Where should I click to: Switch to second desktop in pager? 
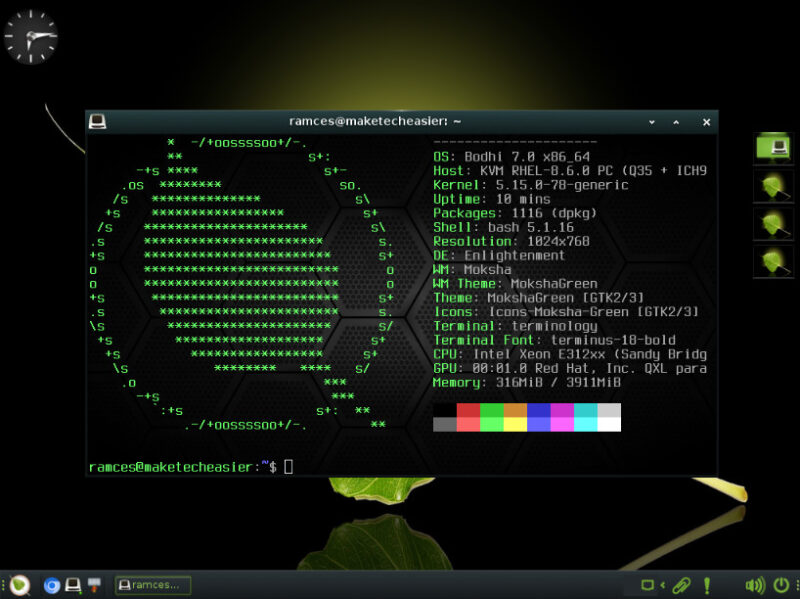point(773,186)
